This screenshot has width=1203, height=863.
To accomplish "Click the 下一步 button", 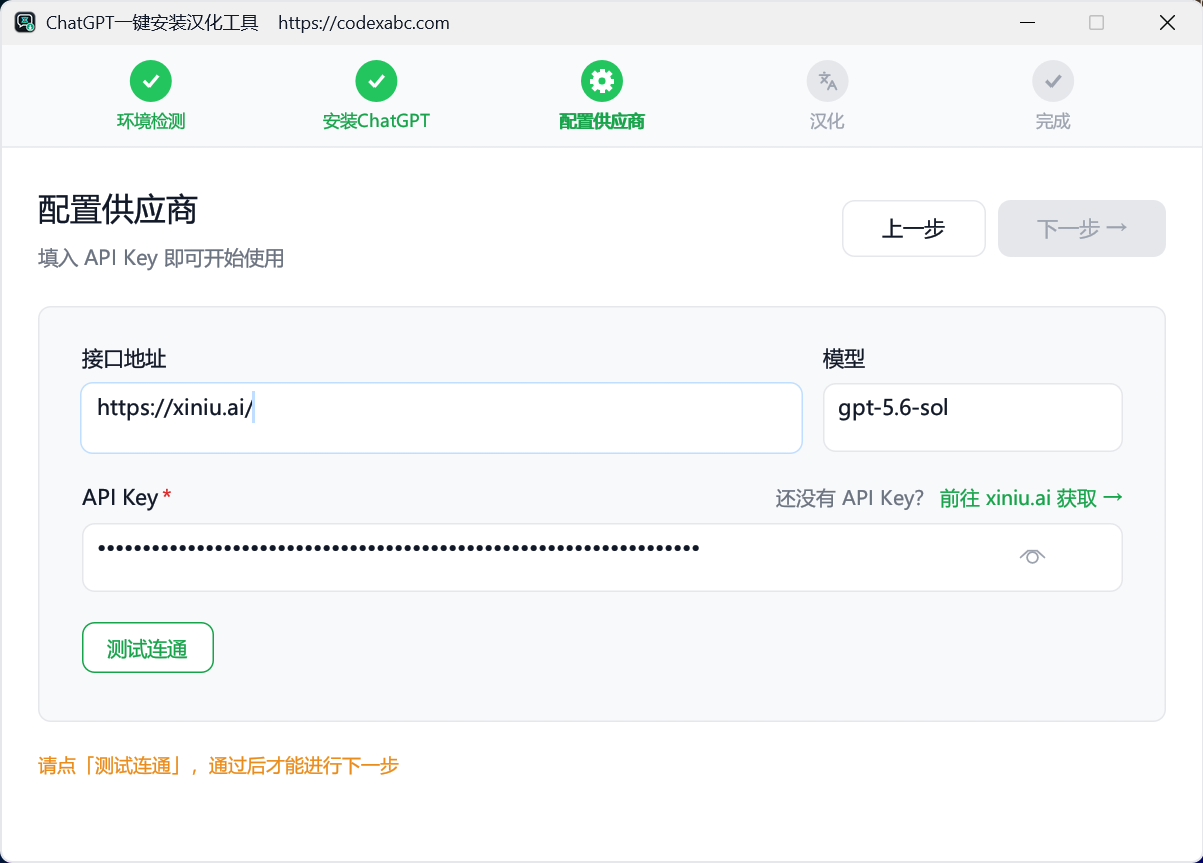I will tap(1082, 229).
